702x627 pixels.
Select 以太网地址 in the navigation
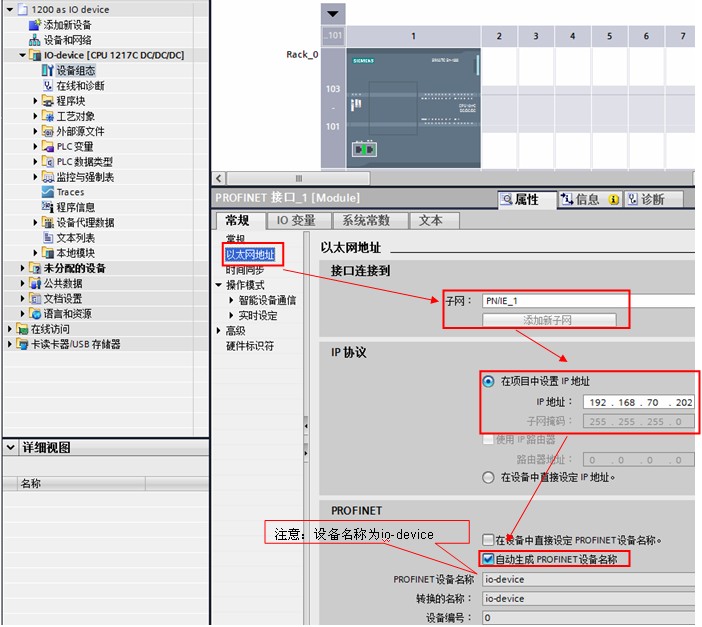point(250,255)
